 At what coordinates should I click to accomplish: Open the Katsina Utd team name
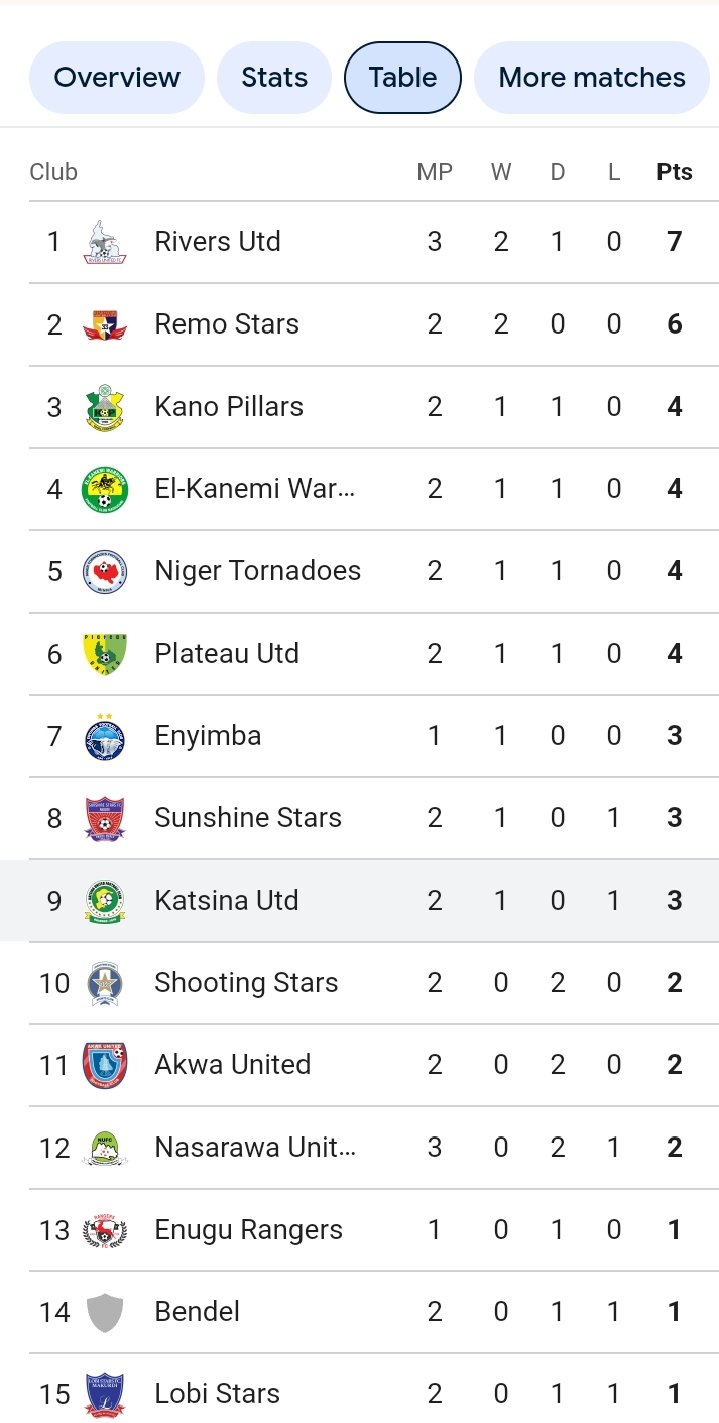[x=226, y=900]
